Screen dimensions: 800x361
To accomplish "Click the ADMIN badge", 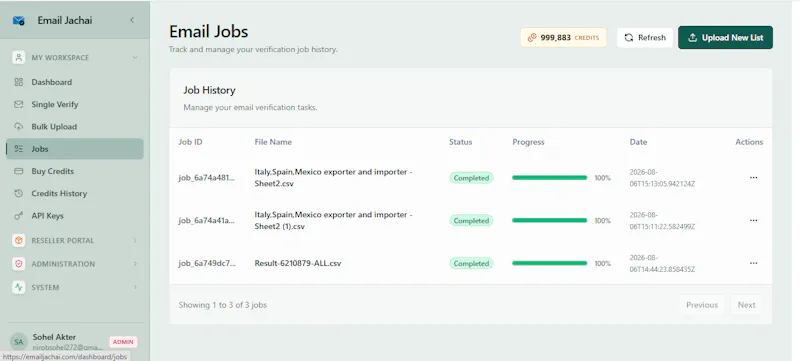I will [123, 342].
